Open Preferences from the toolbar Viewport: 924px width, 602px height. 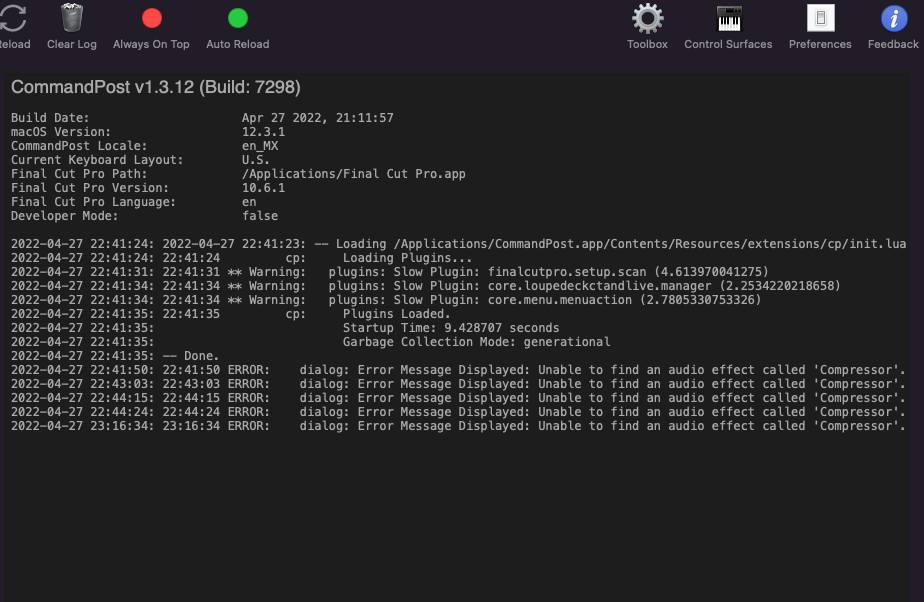(x=820, y=17)
